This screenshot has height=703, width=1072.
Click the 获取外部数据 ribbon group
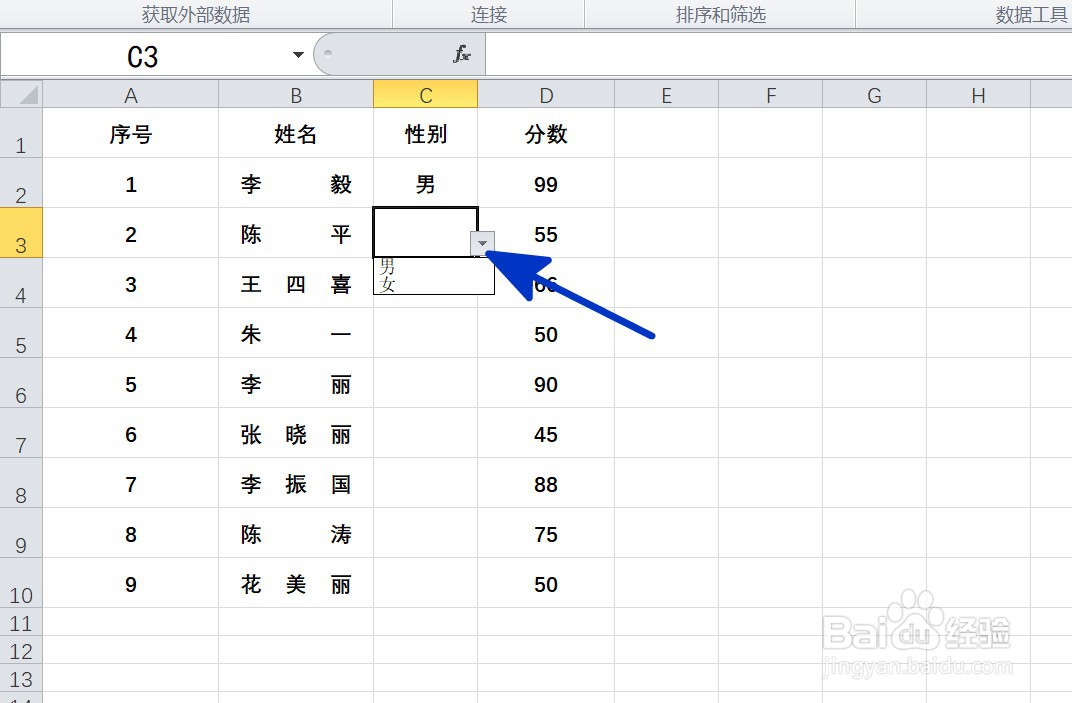point(195,14)
